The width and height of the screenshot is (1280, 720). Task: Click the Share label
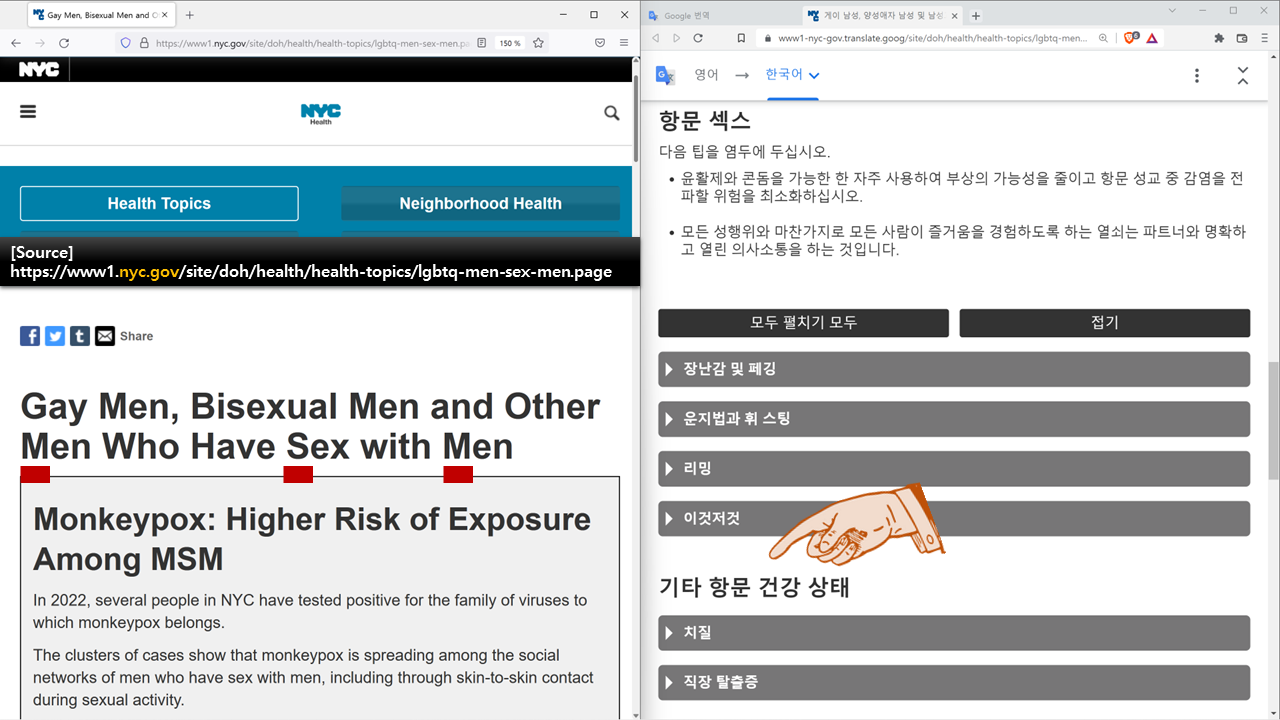(137, 336)
